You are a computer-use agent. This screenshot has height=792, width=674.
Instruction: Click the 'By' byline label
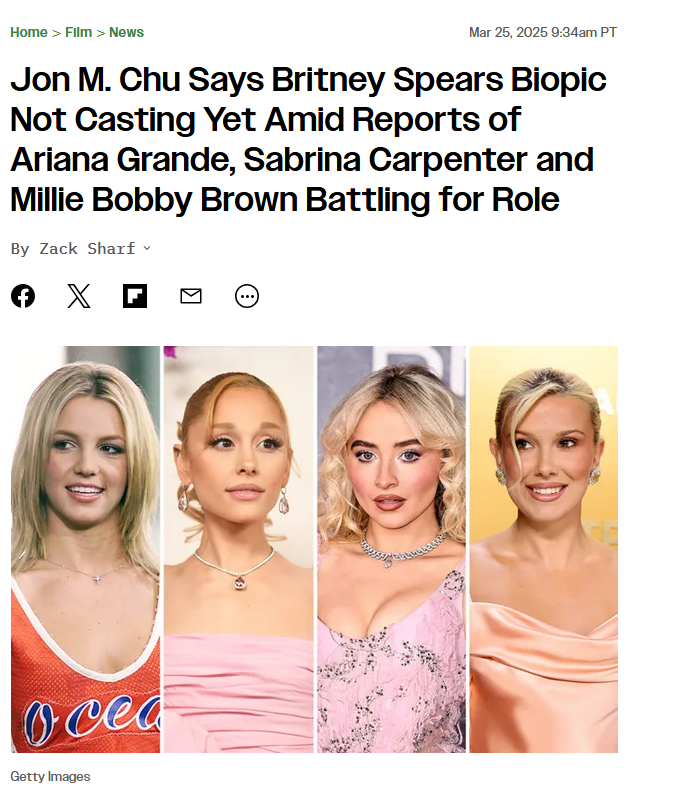pos(20,249)
